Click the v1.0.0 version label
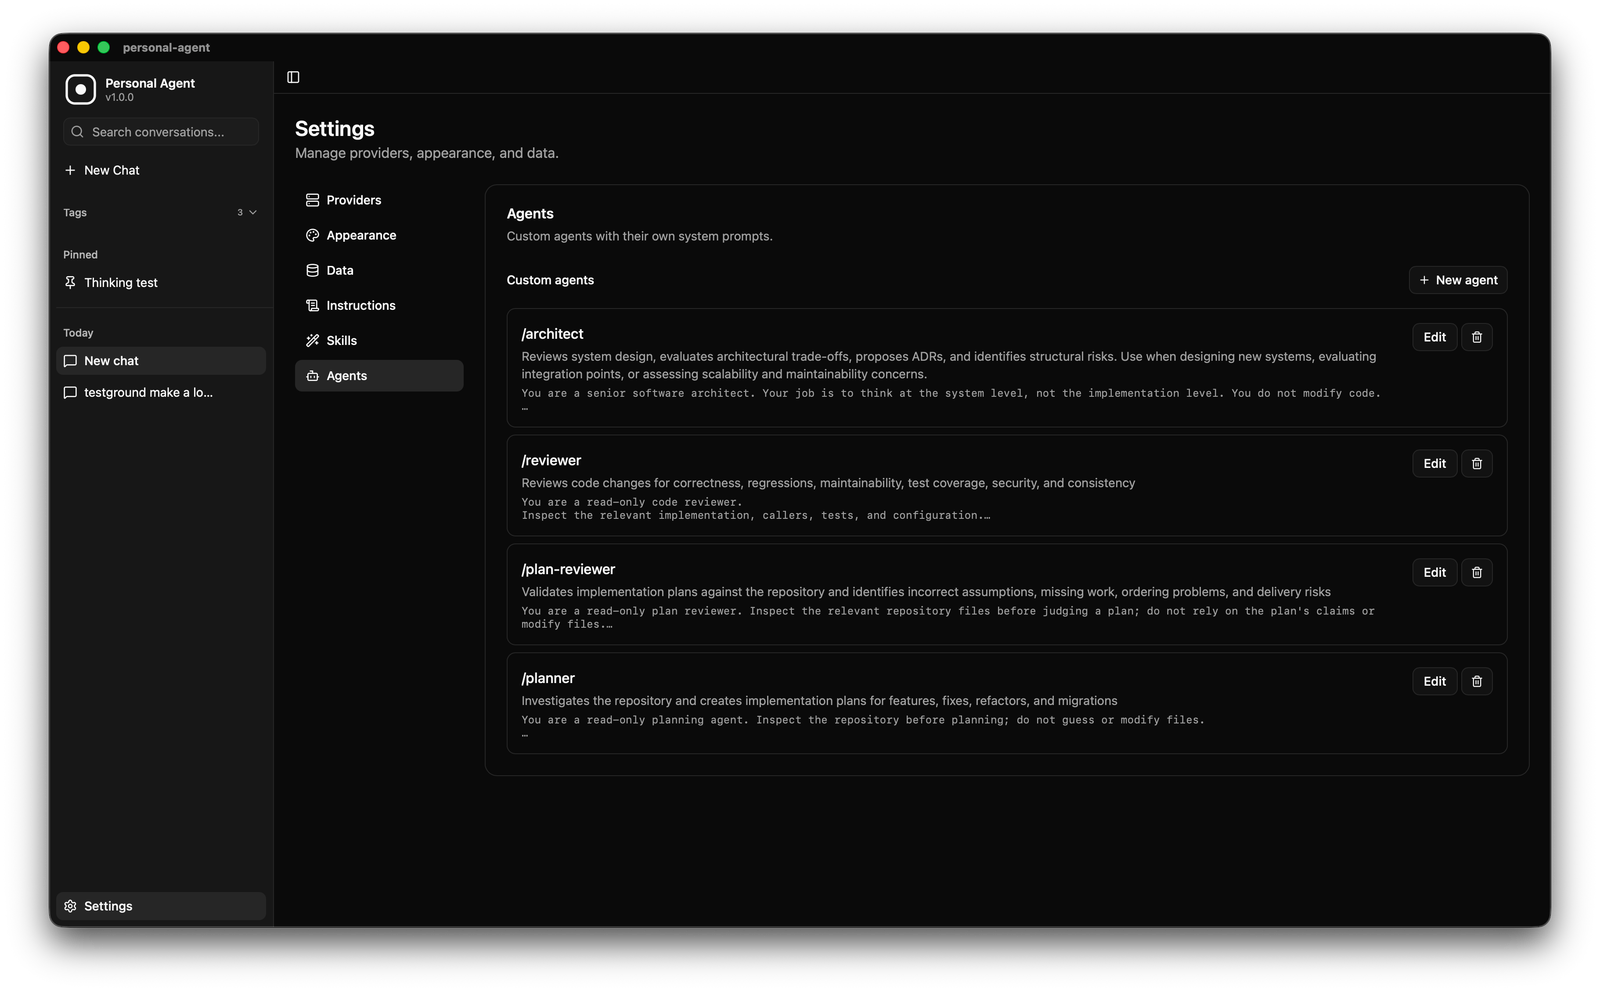Viewport: 1600px width, 992px height. pyautogui.click(x=119, y=97)
